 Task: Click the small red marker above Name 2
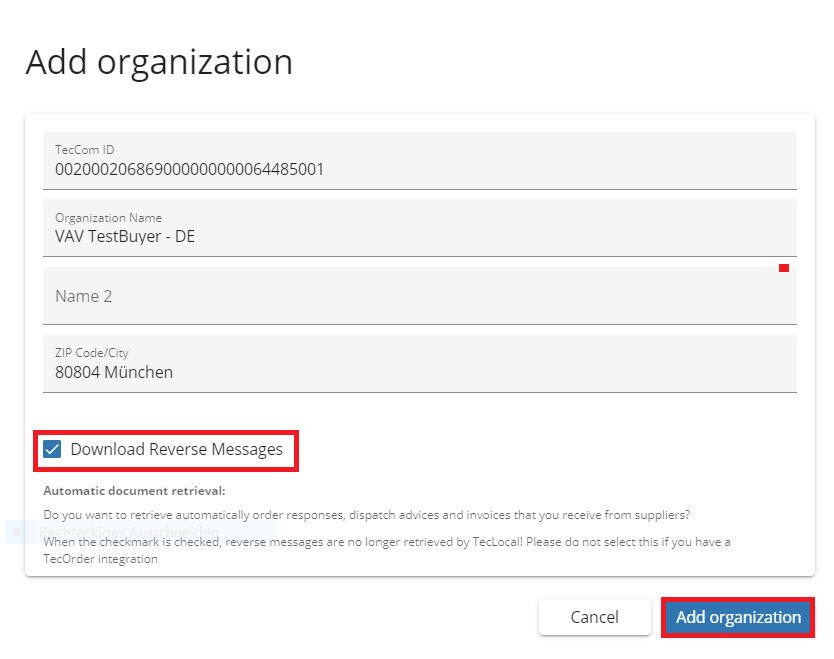tap(784, 268)
